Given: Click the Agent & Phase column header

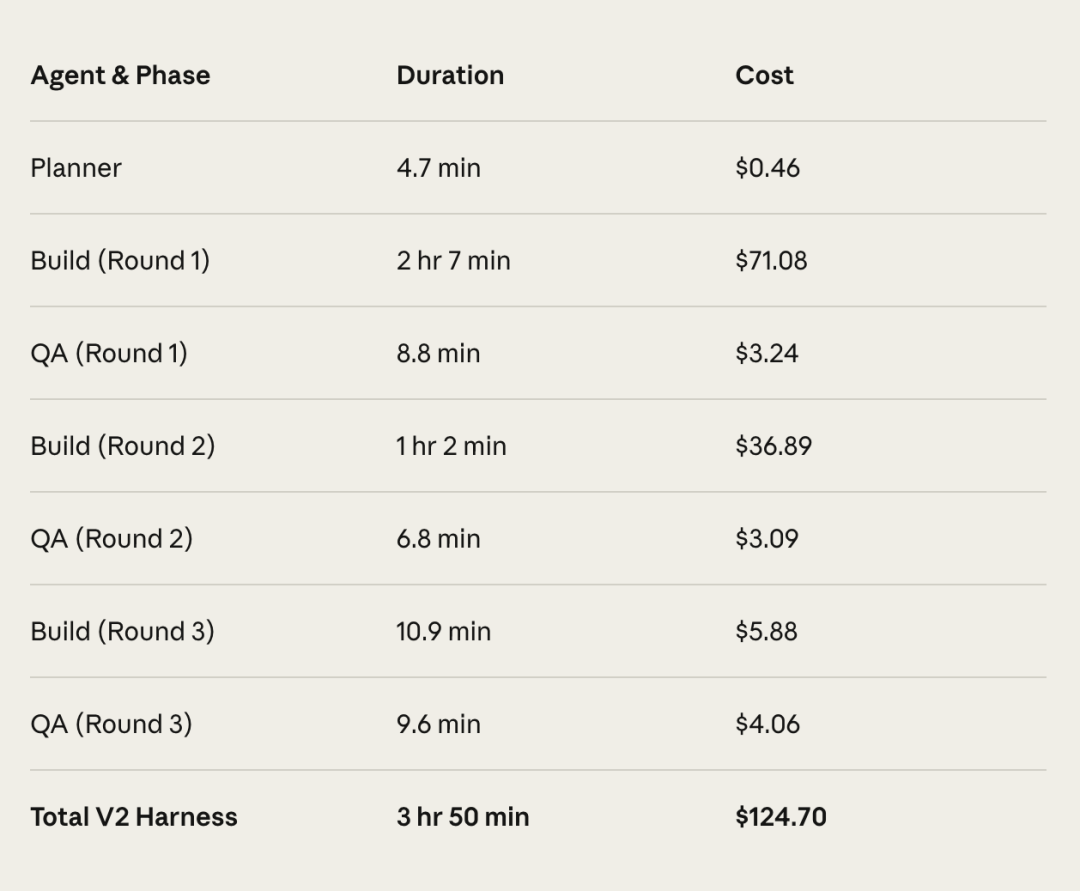Looking at the screenshot, I should point(120,75).
